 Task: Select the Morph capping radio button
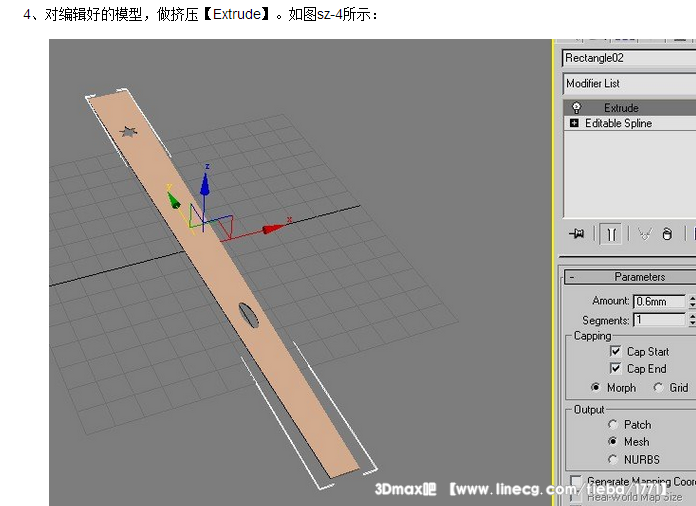click(x=596, y=387)
